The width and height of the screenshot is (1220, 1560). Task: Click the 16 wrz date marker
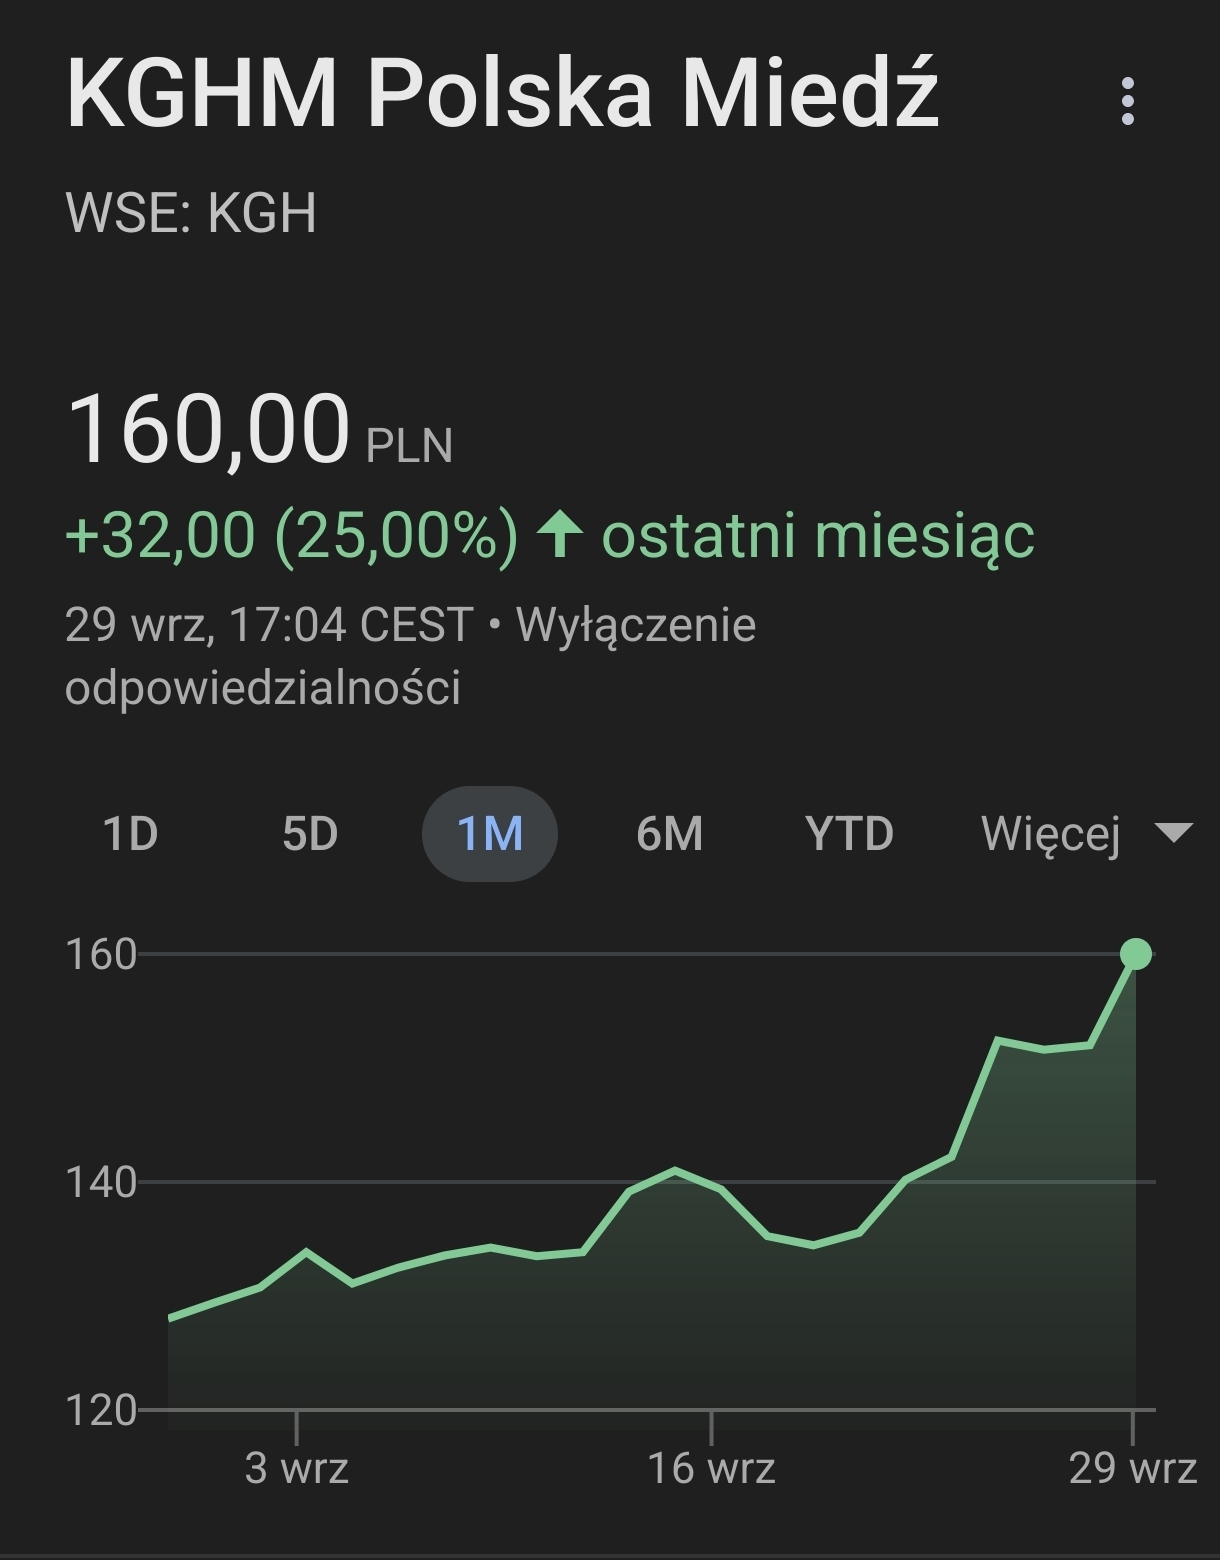[711, 1468]
